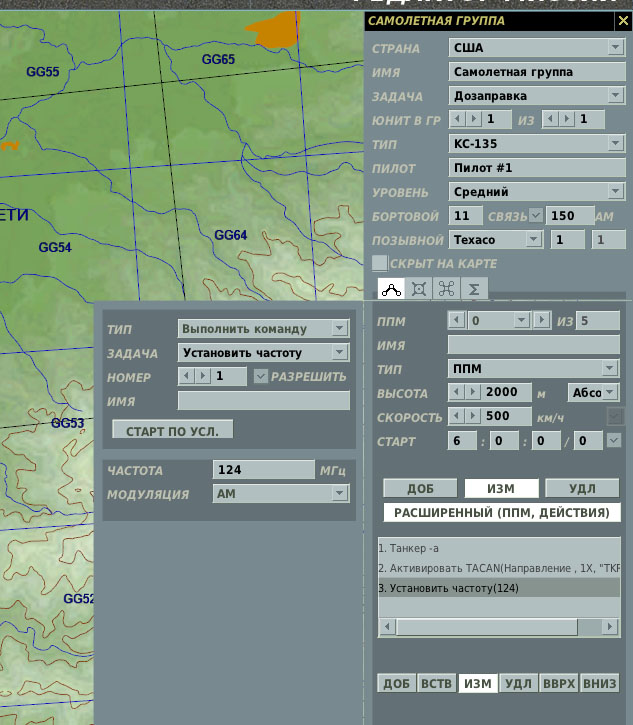This screenshot has width=633, height=725.
Task: Select action 2. Активировать TACAN
Action: (x=499, y=568)
